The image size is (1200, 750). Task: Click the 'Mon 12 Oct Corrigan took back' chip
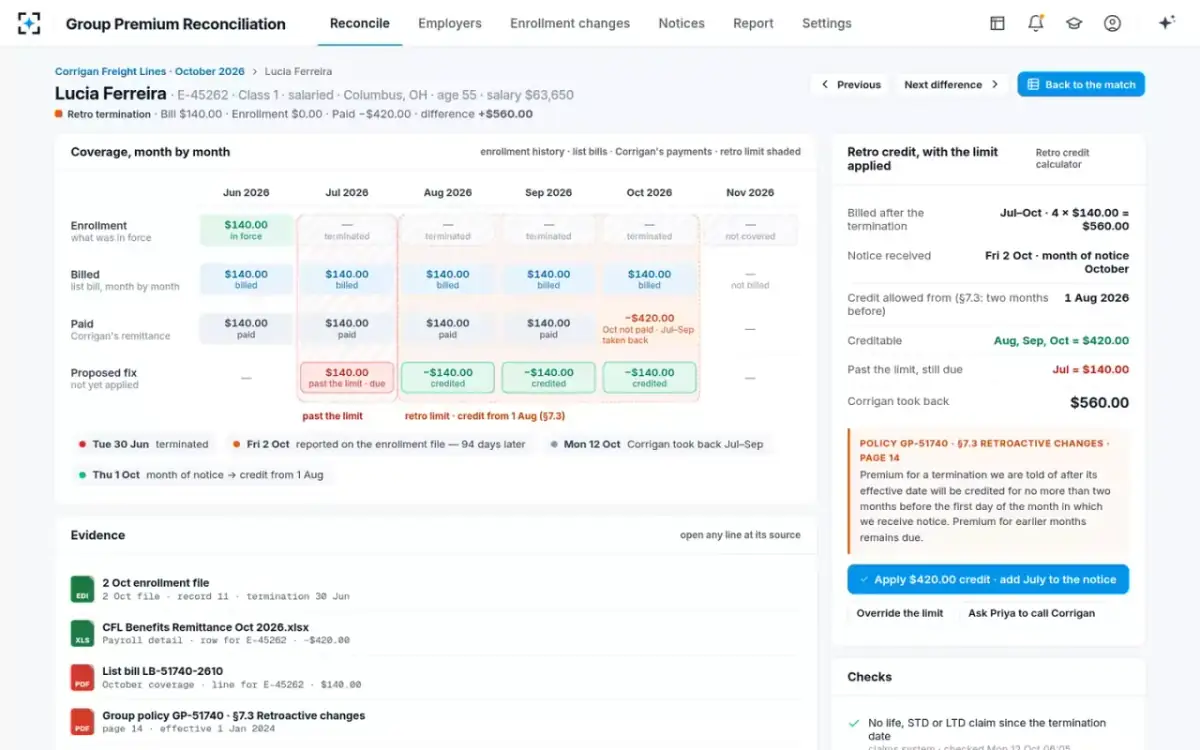pos(656,444)
